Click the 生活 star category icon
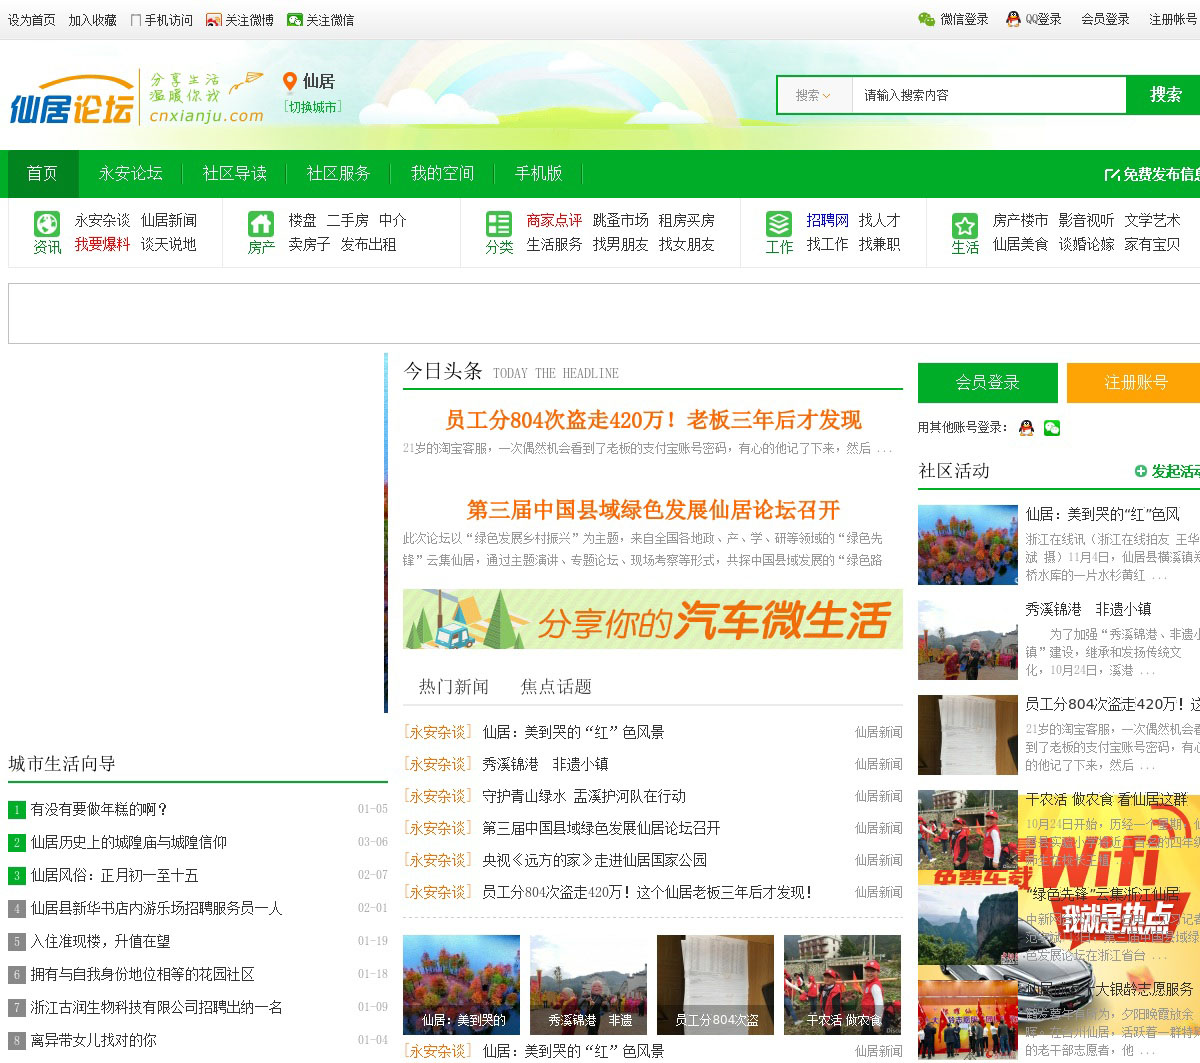The width and height of the screenshot is (1200, 1063). 965,225
